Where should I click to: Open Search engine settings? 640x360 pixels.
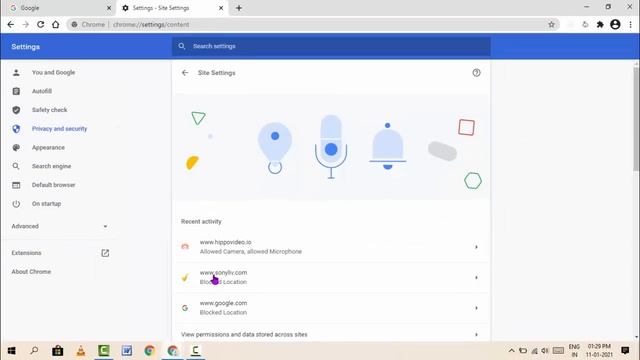point(51,166)
